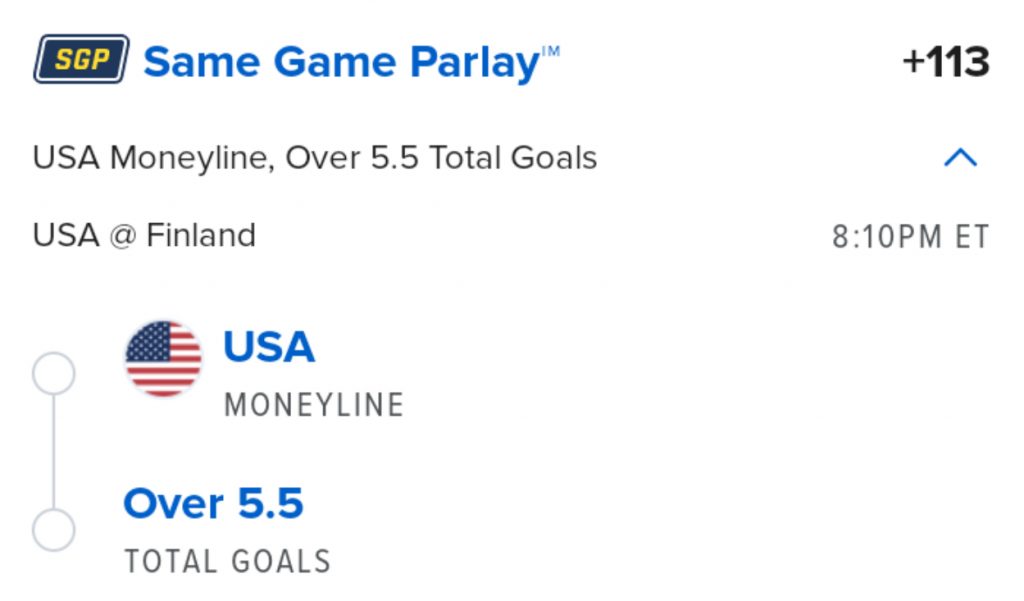Click the blue Over 5.5 selection
Image resolution: width=1024 pixels, height=601 pixels.
(213, 503)
